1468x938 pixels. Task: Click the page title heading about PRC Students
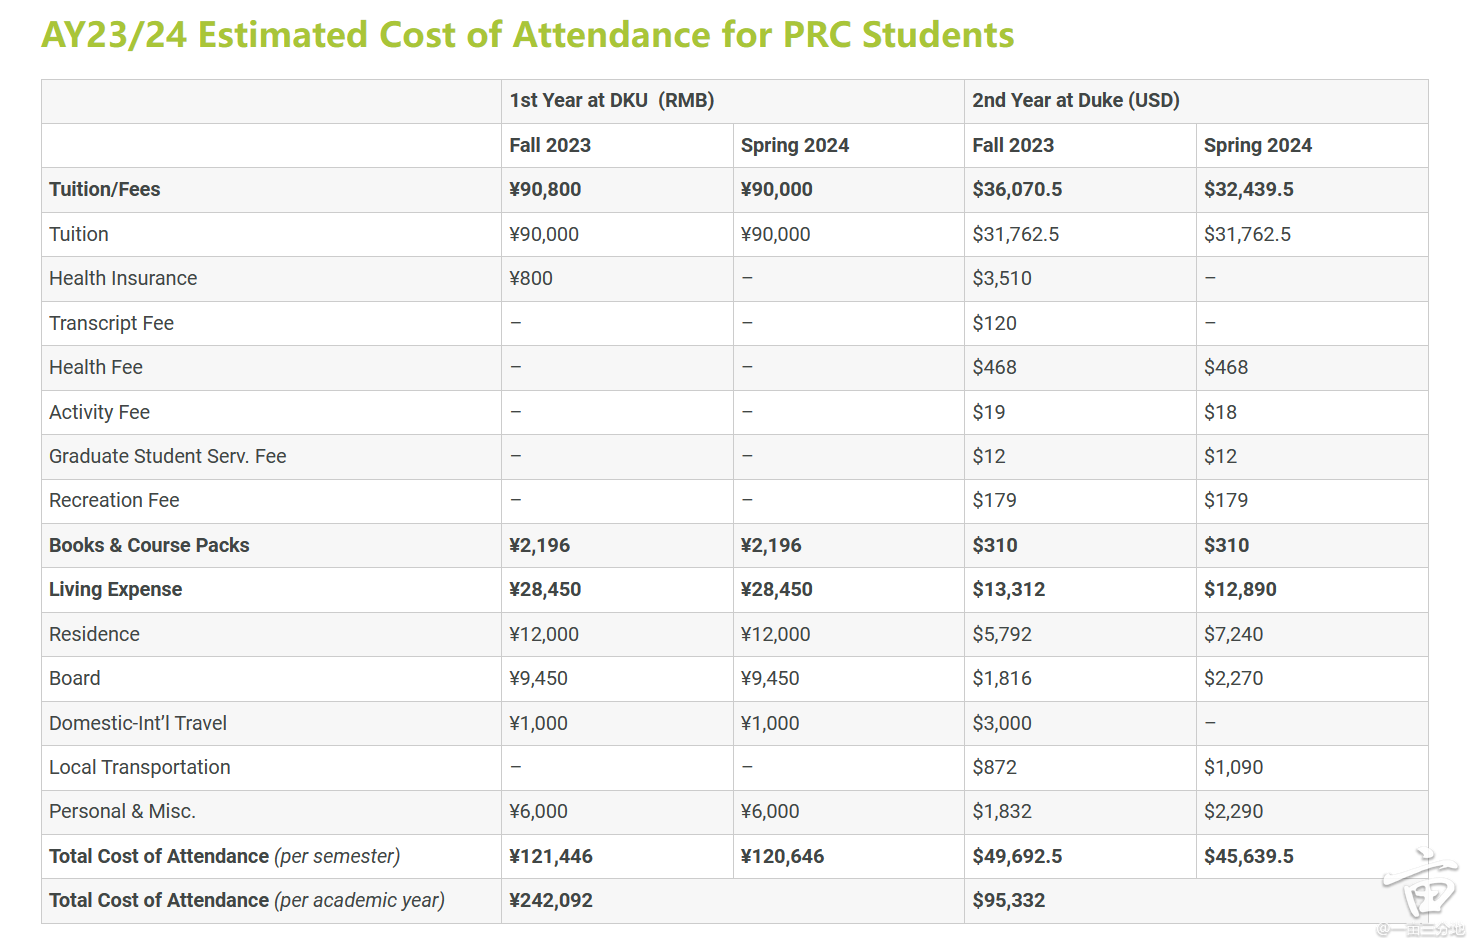(x=527, y=35)
